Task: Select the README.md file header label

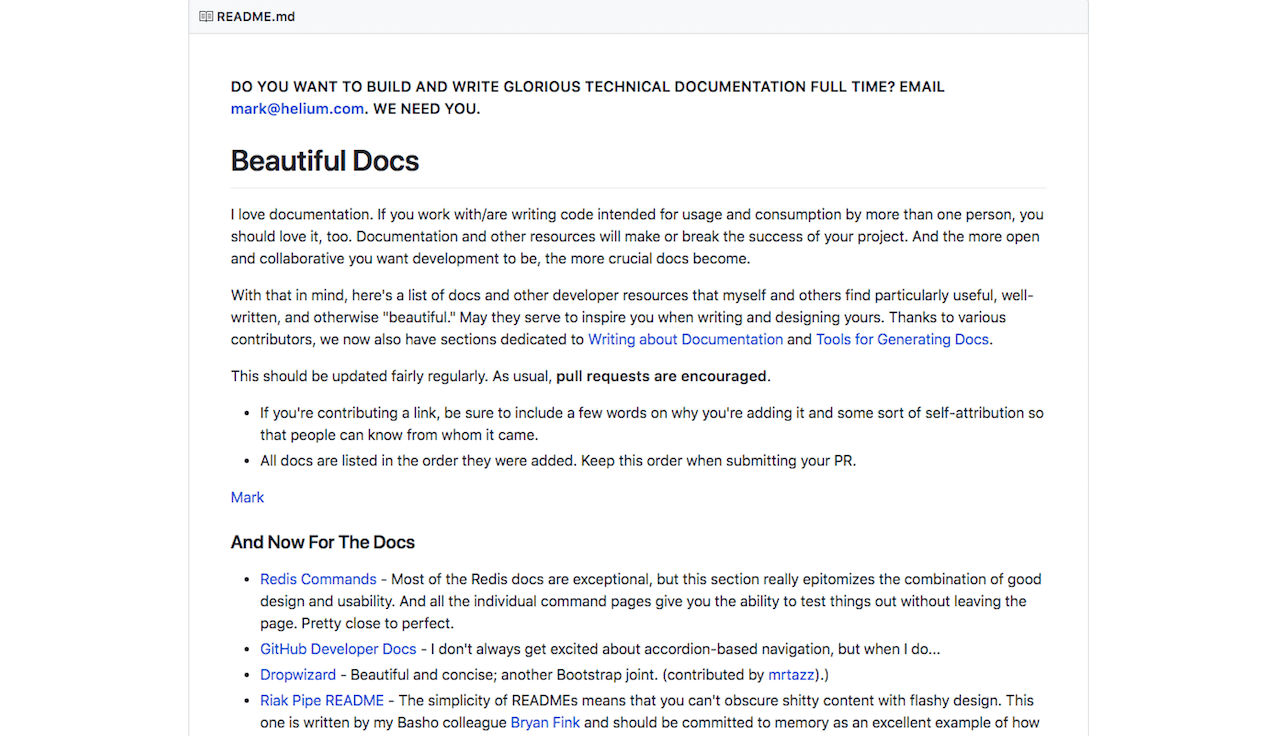Action: [x=256, y=16]
